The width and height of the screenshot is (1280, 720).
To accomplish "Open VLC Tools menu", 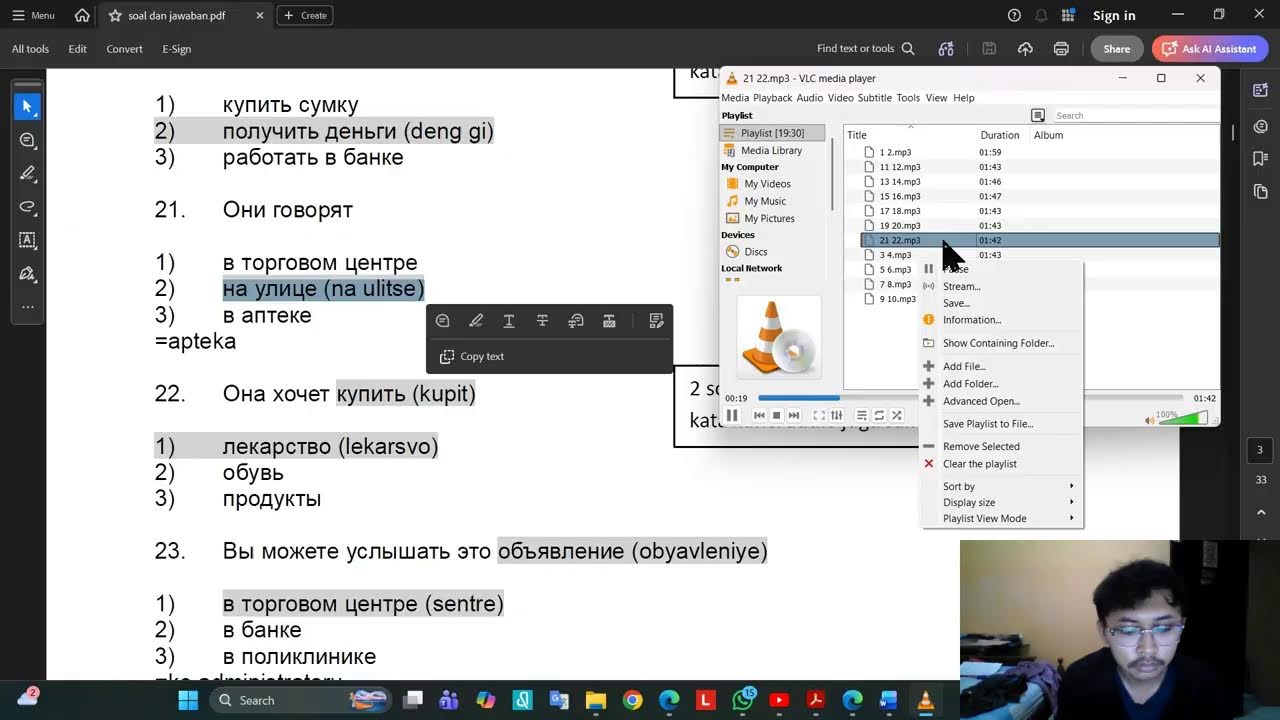I will (908, 98).
